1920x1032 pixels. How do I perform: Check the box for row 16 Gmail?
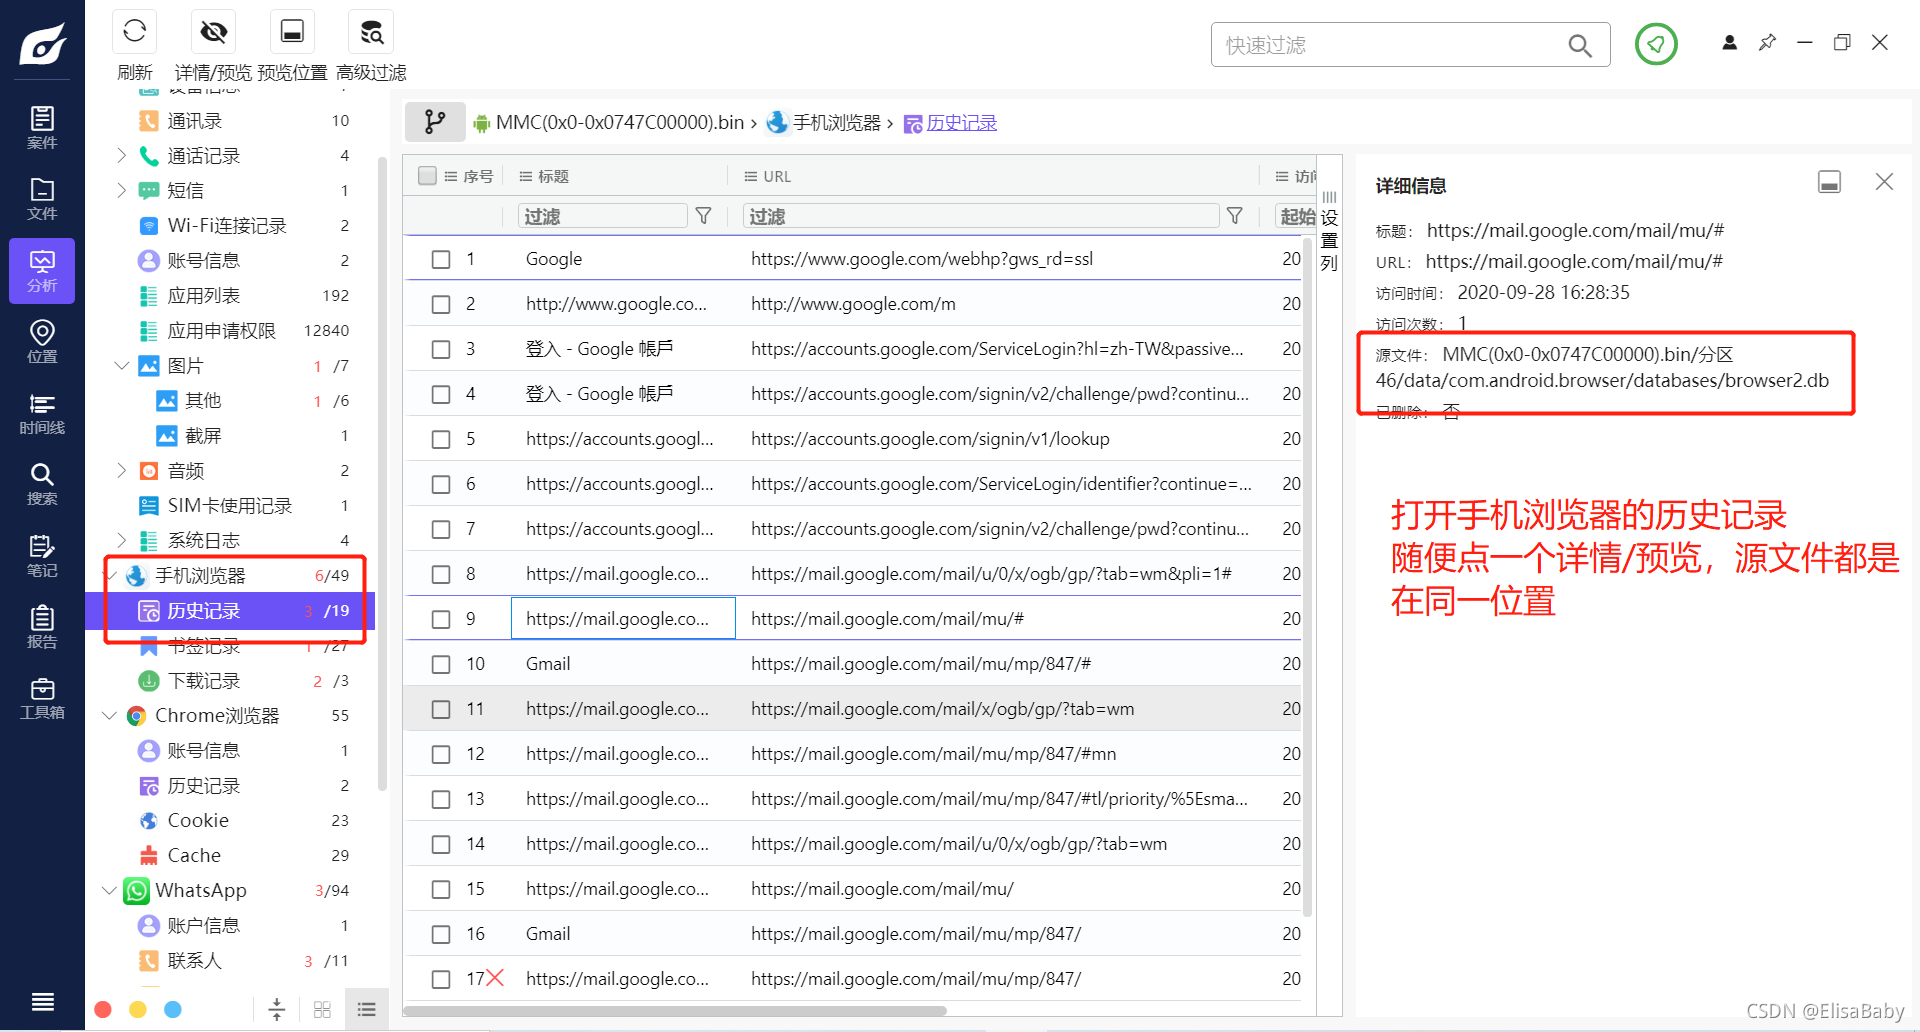click(x=441, y=934)
